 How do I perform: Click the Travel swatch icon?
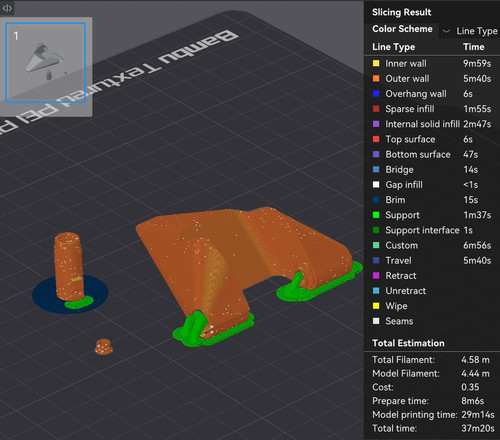click(x=376, y=261)
